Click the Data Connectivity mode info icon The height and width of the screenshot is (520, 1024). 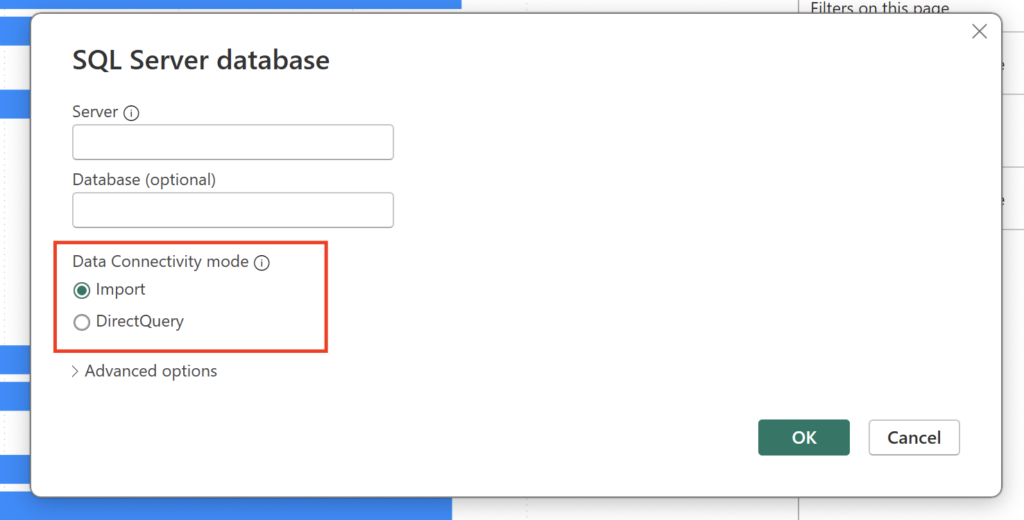(262, 263)
